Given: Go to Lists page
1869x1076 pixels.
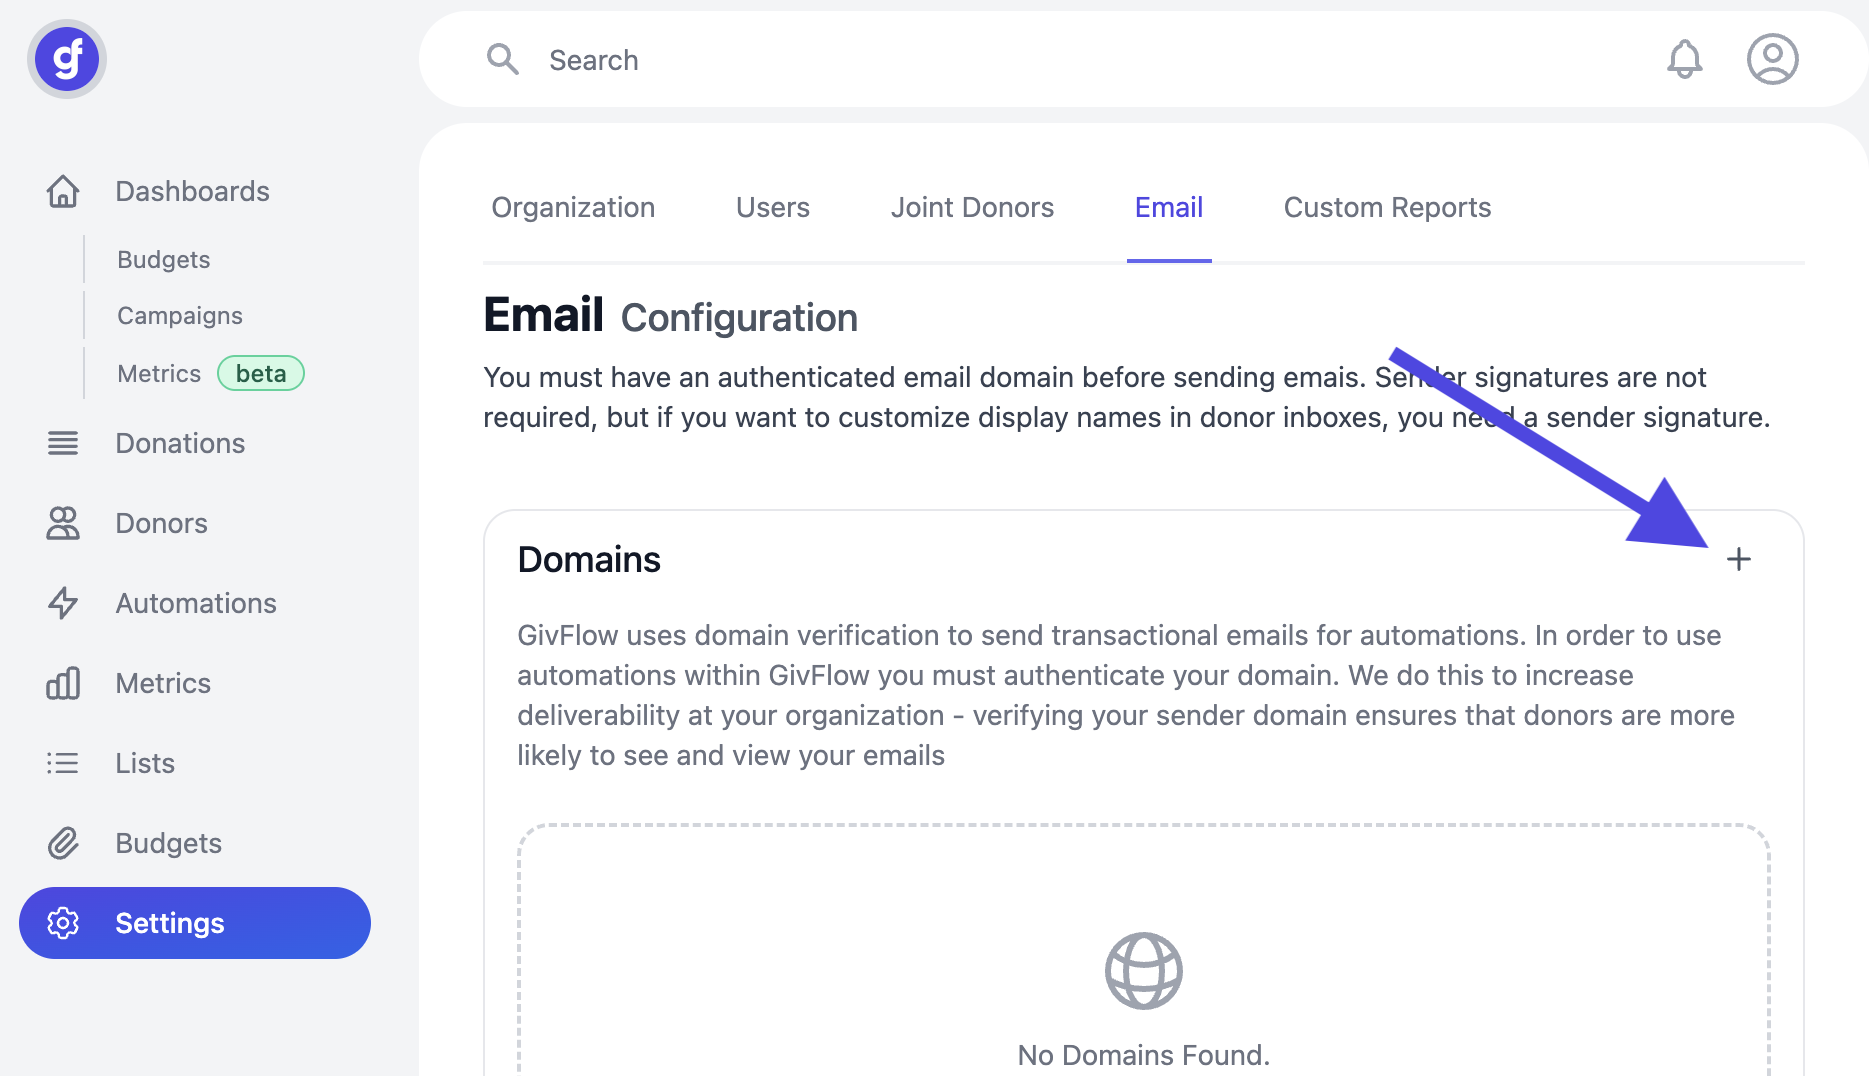Looking at the screenshot, I should point(145,763).
